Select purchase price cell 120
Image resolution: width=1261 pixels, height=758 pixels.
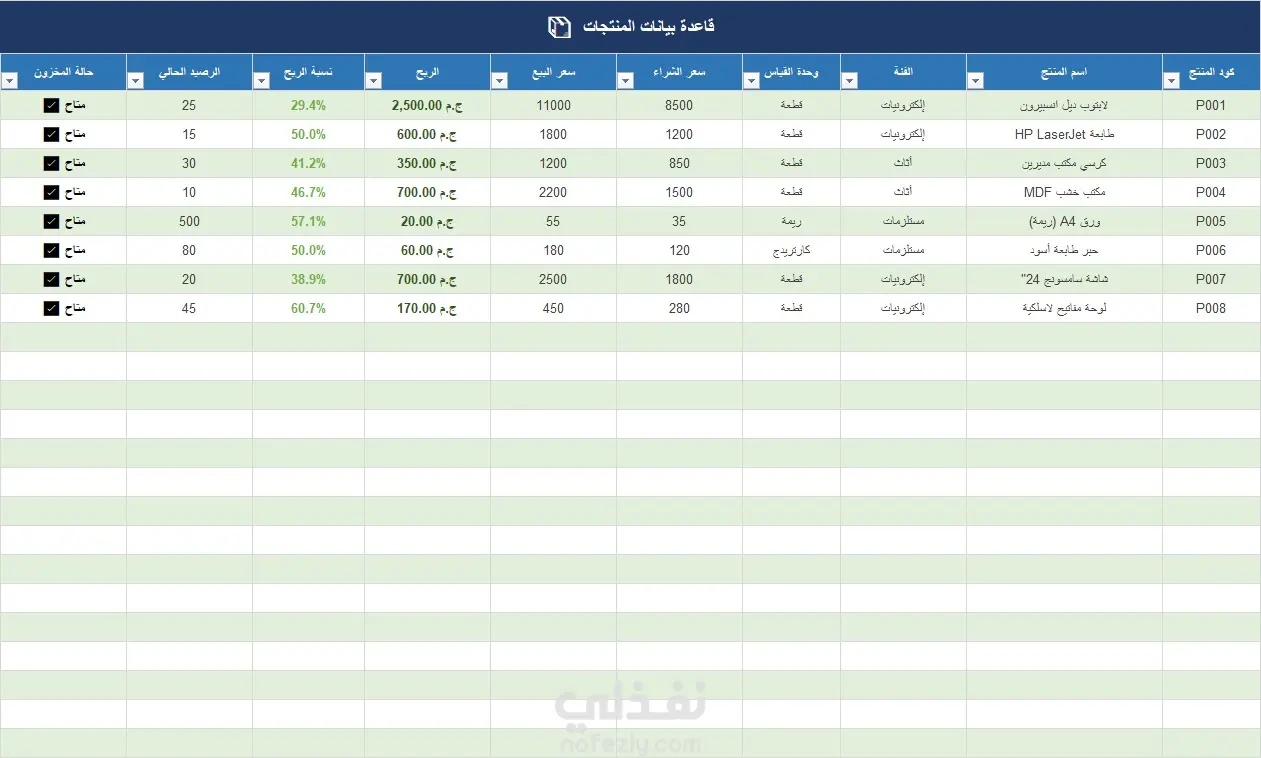pos(679,250)
